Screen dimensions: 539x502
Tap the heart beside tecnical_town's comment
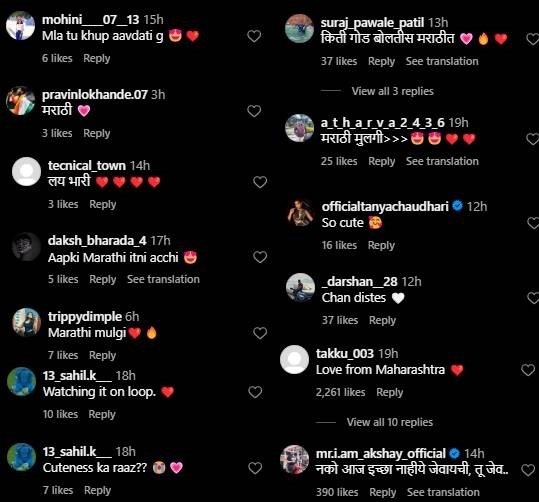[260, 182]
